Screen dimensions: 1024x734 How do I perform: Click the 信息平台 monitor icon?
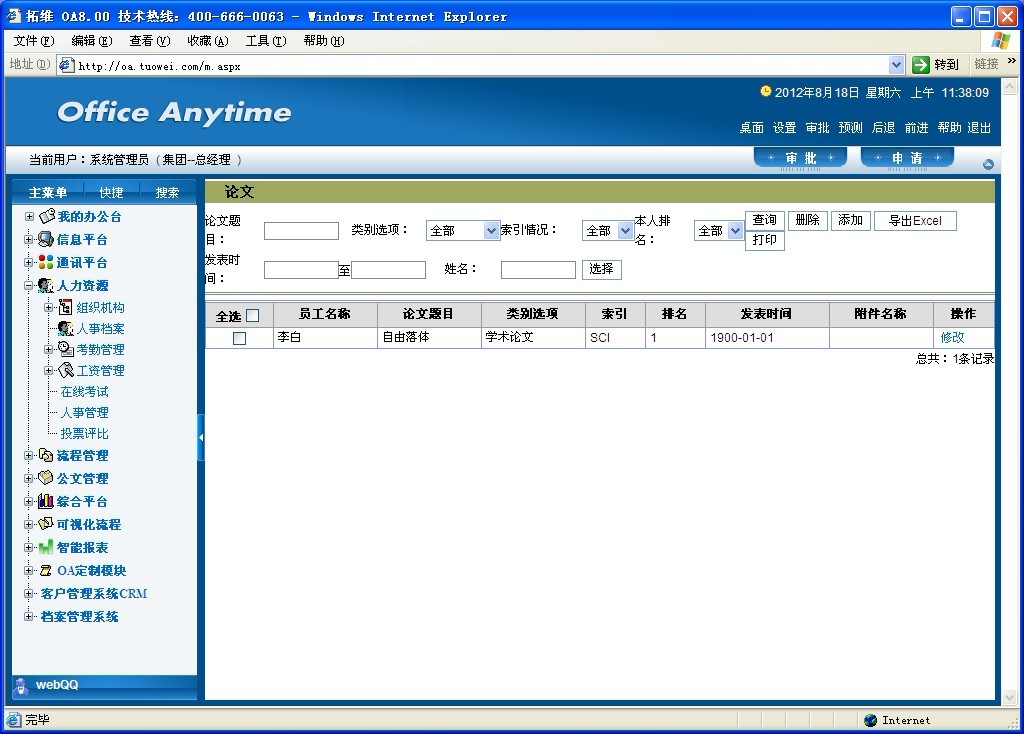pyautogui.click(x=46, y=239)
